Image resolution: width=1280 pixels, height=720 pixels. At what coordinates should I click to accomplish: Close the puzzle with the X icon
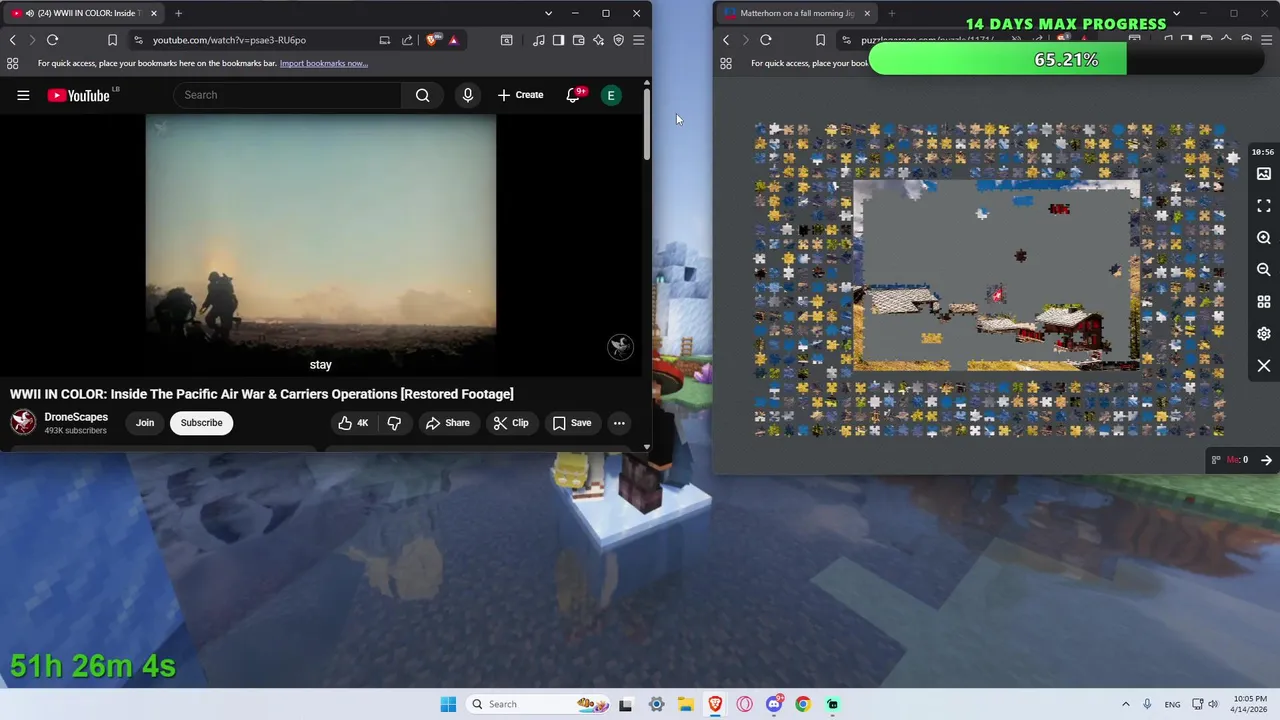[x=1264, y=366]
